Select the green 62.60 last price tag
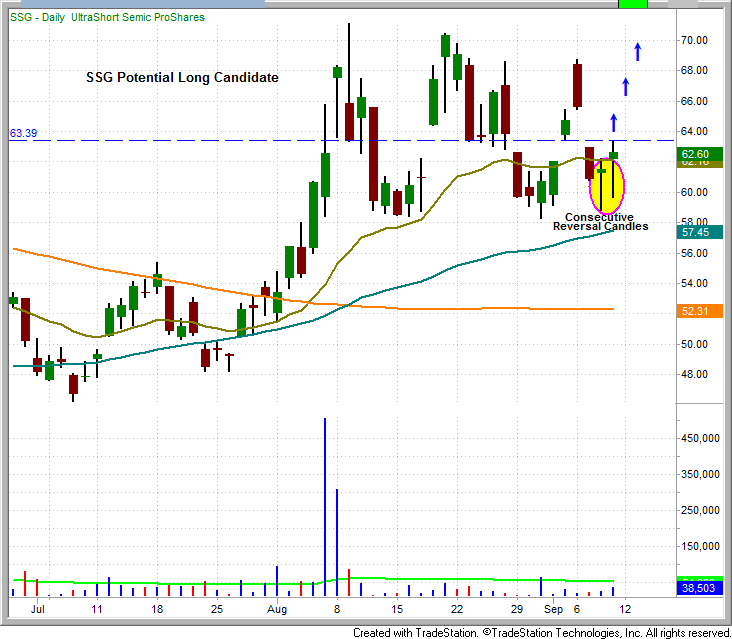 [x=699, y=154]
